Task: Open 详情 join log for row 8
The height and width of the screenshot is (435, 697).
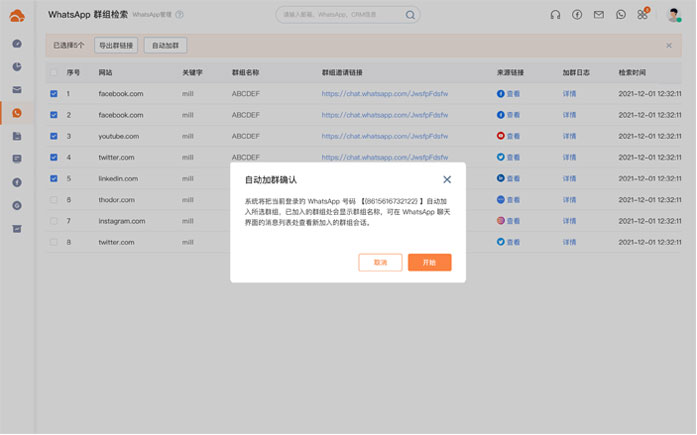Action: click(x=569, y=242)
